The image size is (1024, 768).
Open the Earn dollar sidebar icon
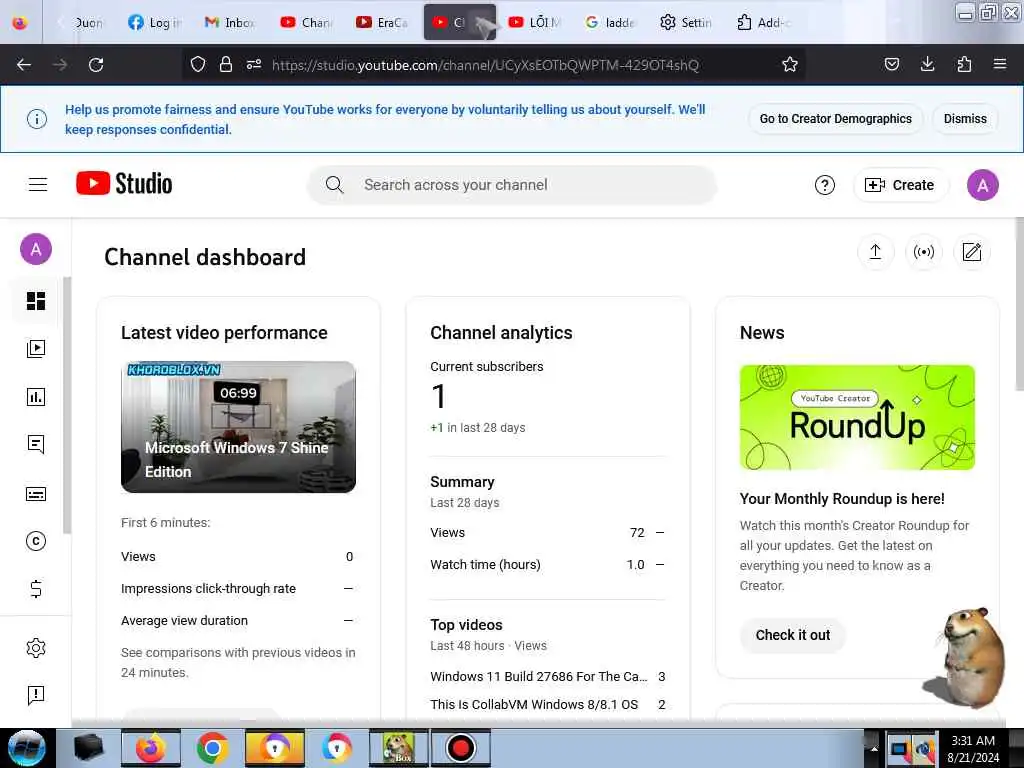pyautogui.click(x=36, y=589)
